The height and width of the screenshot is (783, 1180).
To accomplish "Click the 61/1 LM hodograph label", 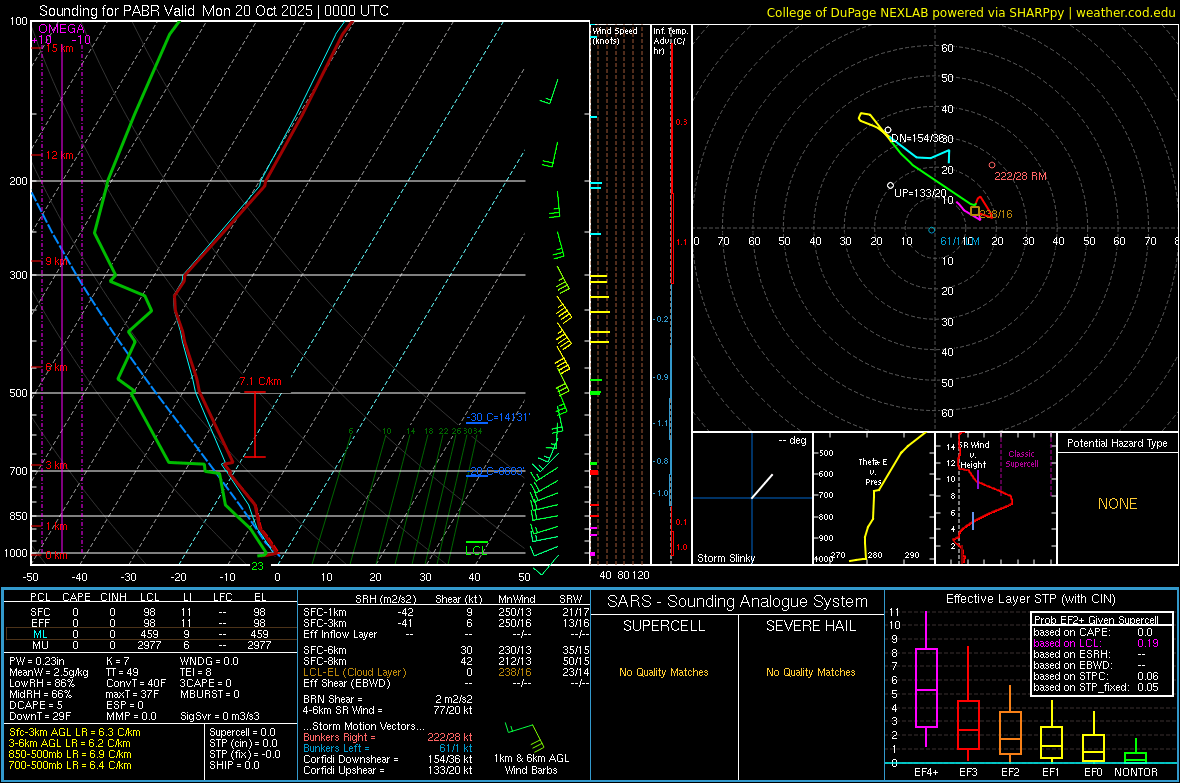I will [960, 242].
